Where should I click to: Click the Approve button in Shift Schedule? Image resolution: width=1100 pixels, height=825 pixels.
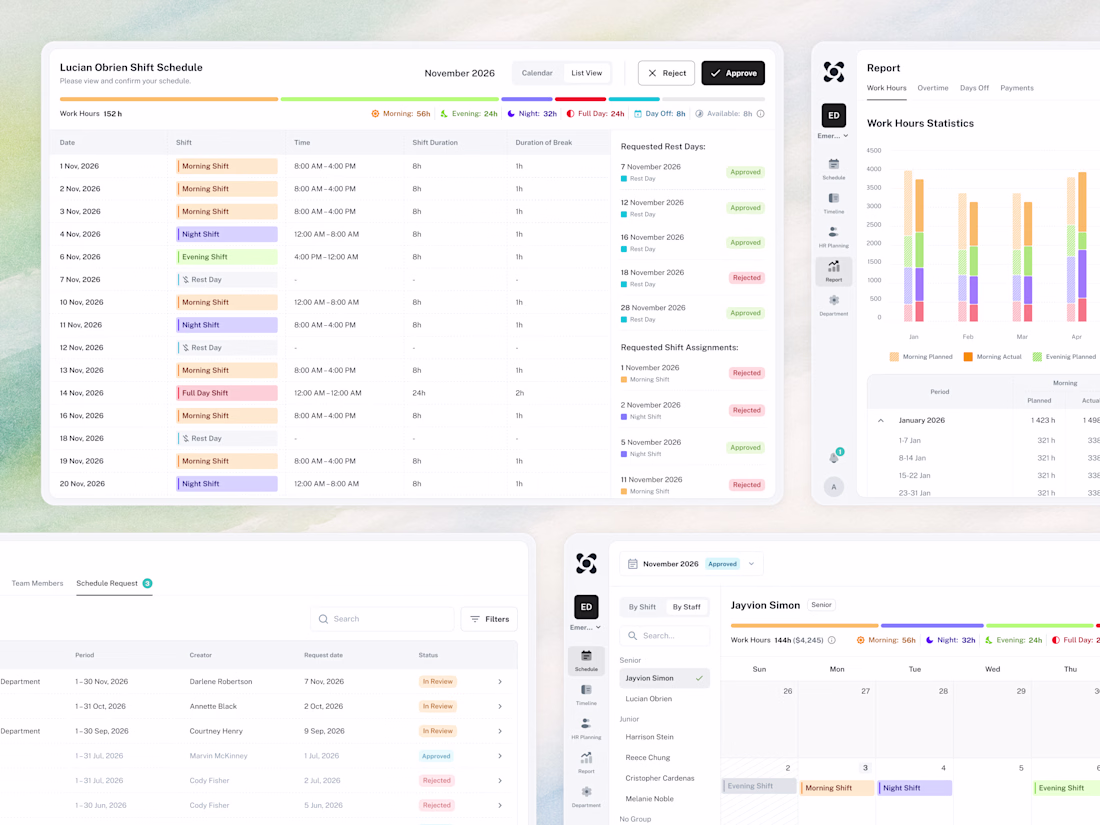click(732, 73)
